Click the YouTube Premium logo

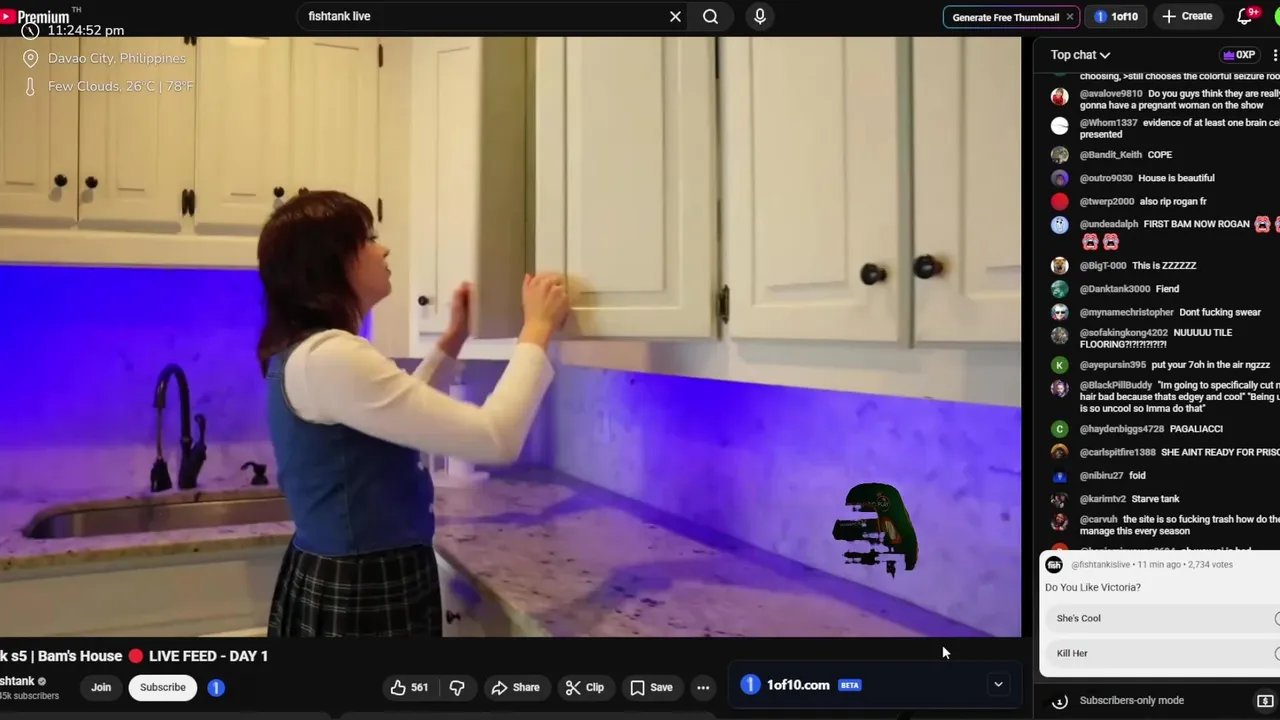click(36, 16)
